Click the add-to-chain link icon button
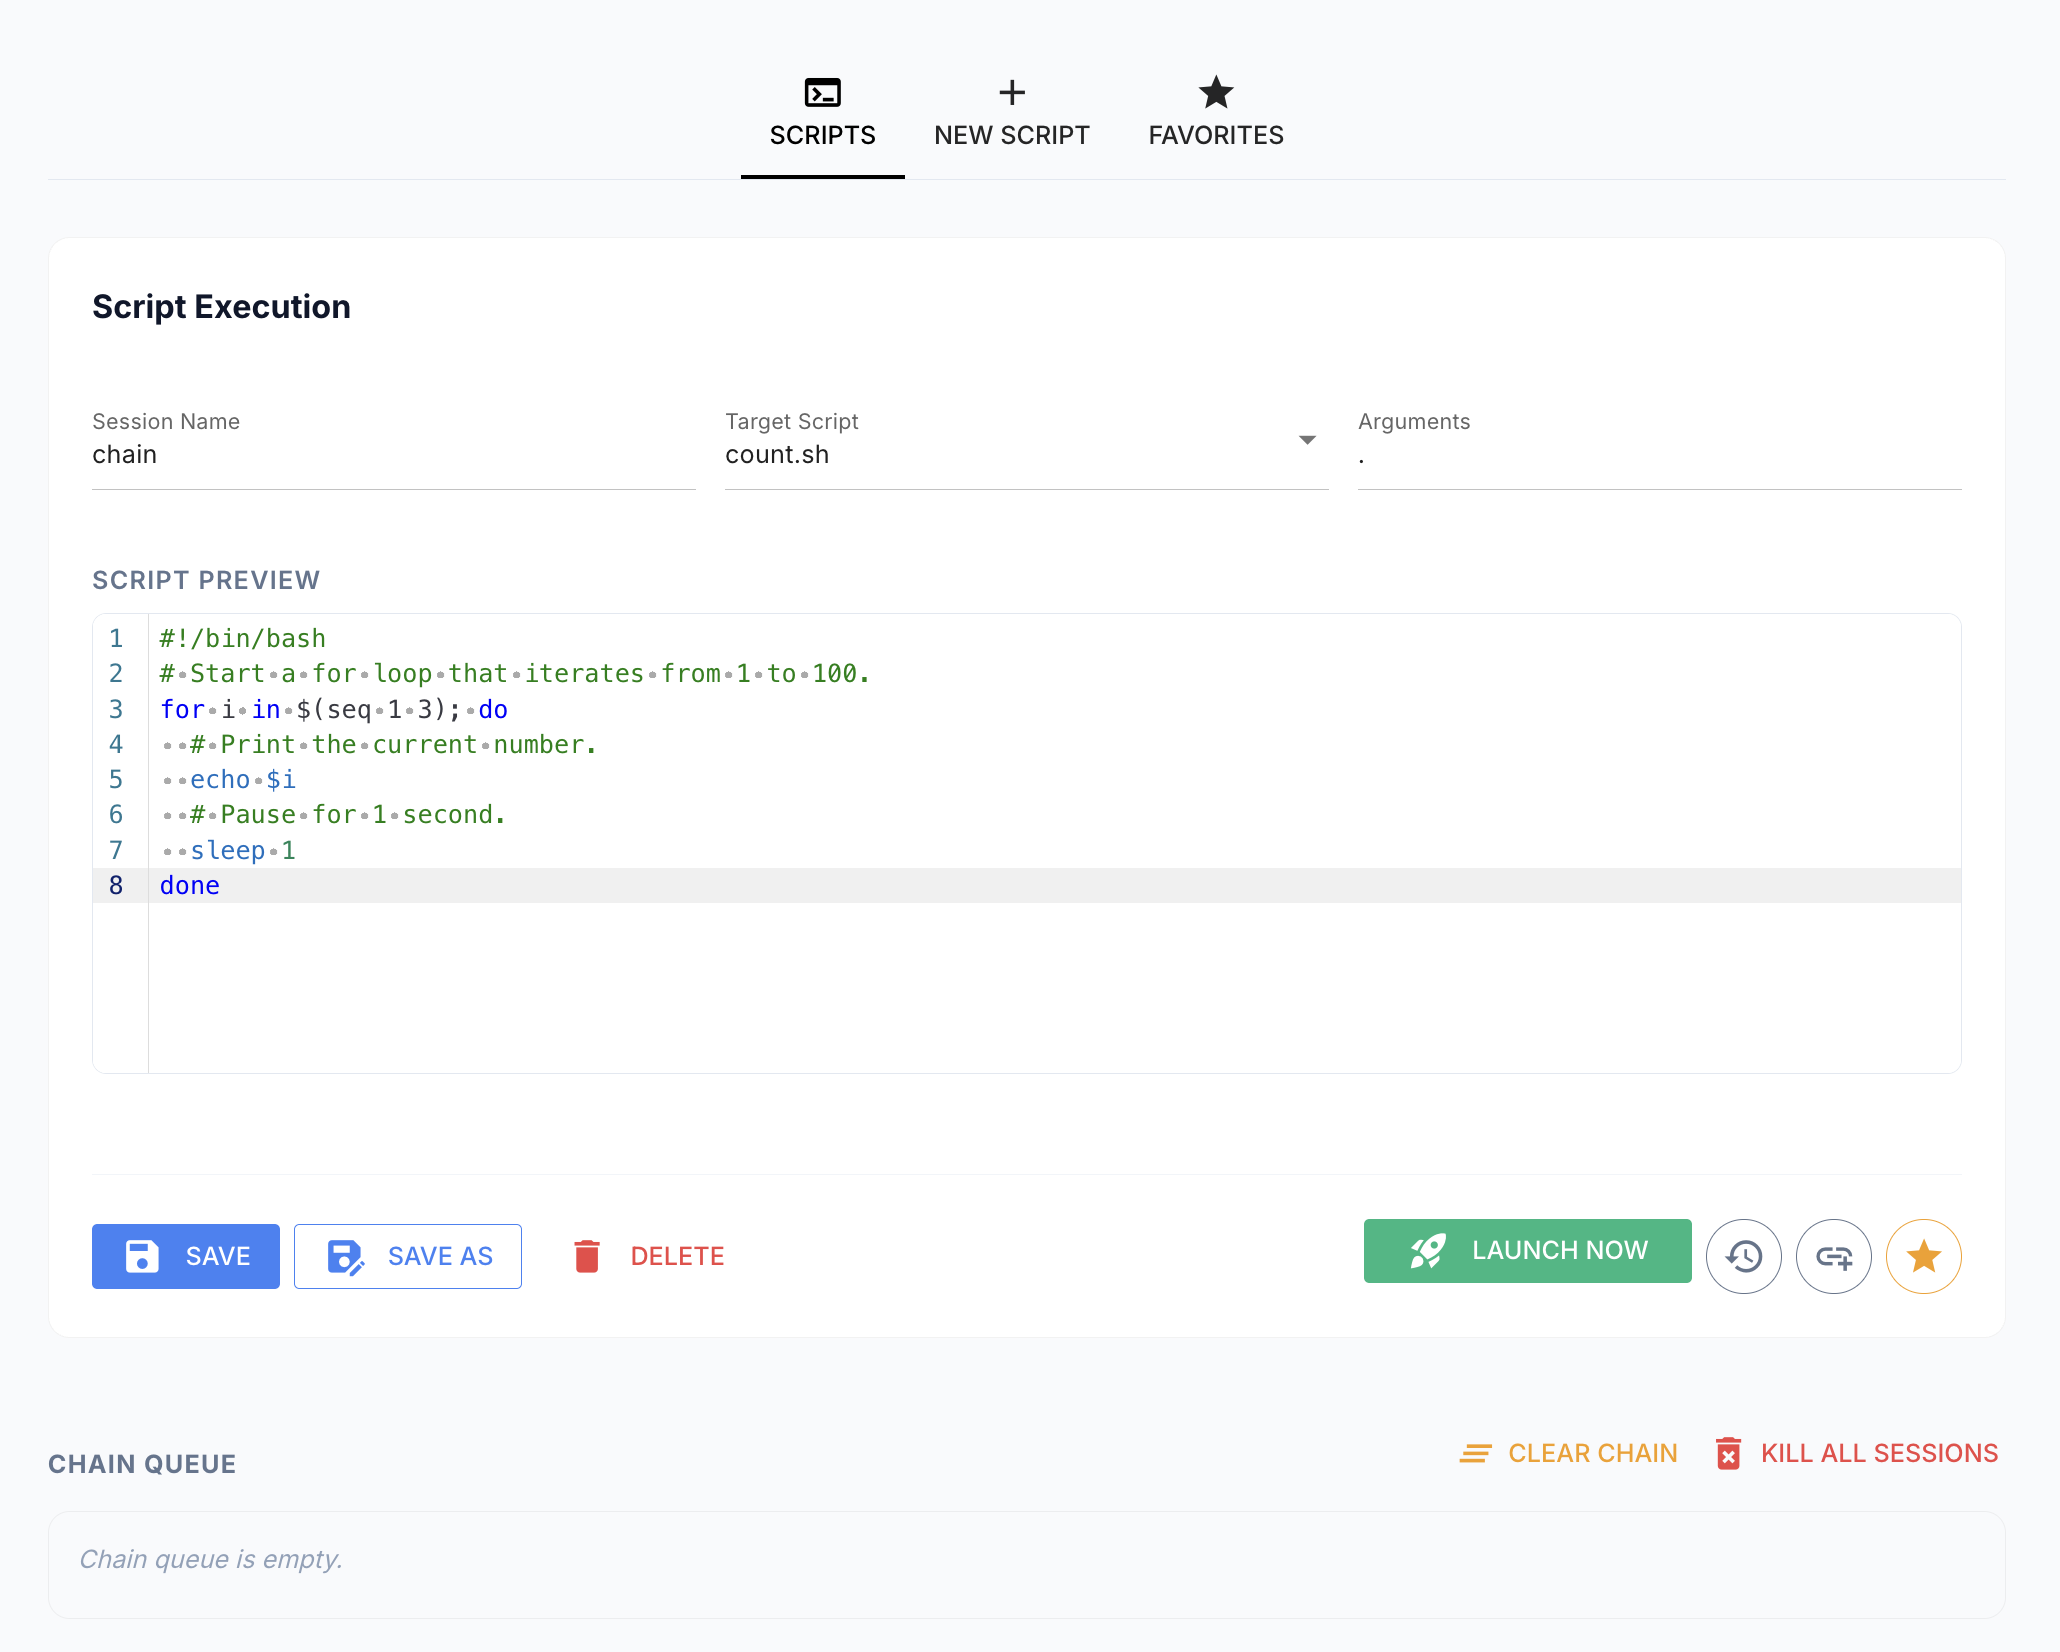Viewport: 2060px width, 1652px height. click(x=1834, y=1257)
